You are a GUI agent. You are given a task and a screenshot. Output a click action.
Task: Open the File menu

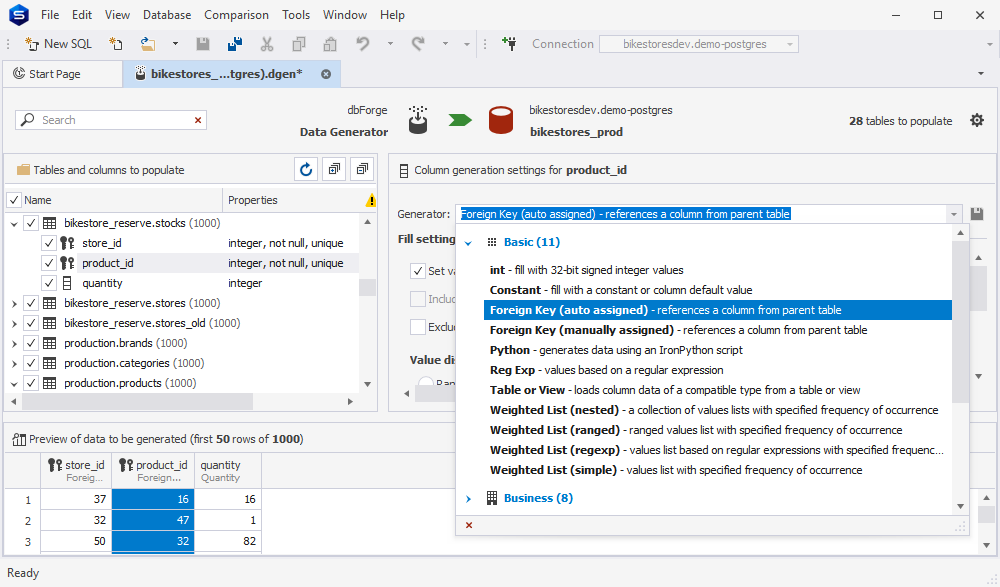(50, 15)
